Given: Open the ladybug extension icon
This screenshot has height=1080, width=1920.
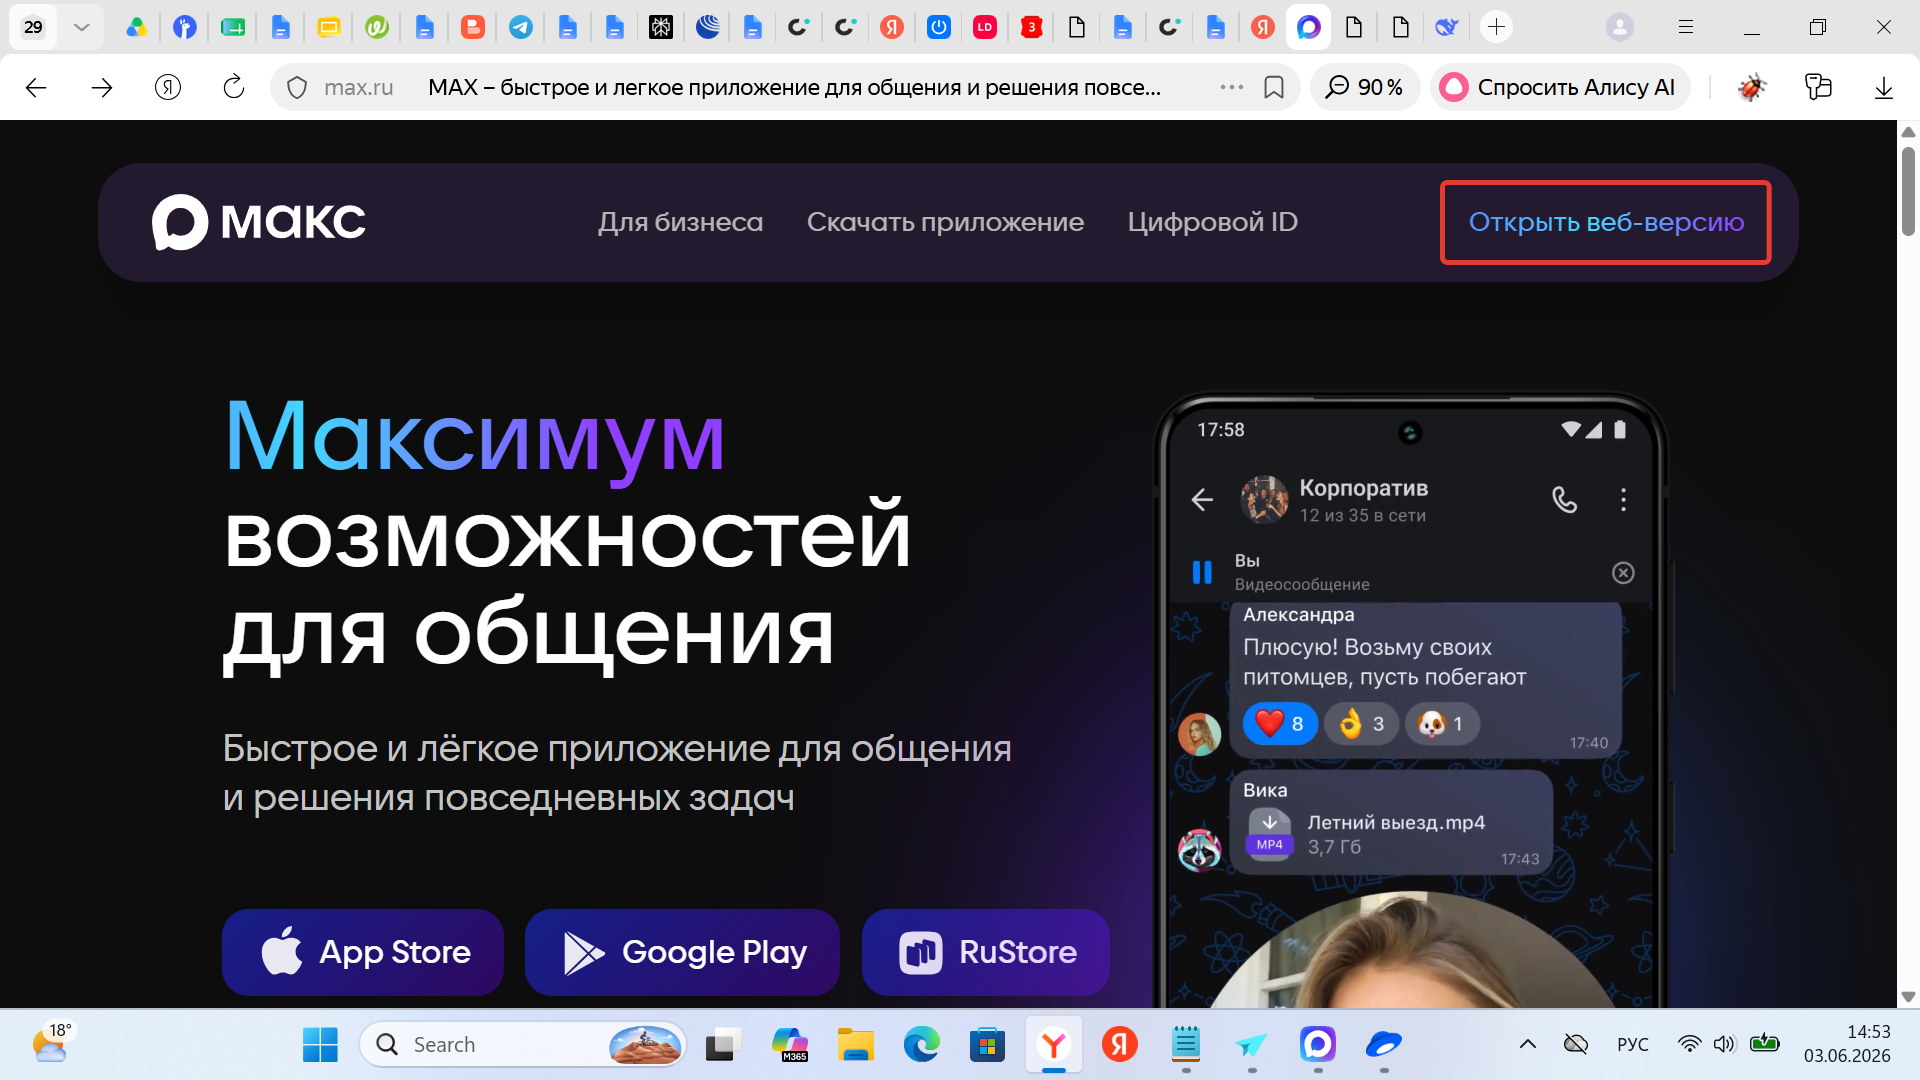Looking at the screenshot, I should coord(1751,88).
